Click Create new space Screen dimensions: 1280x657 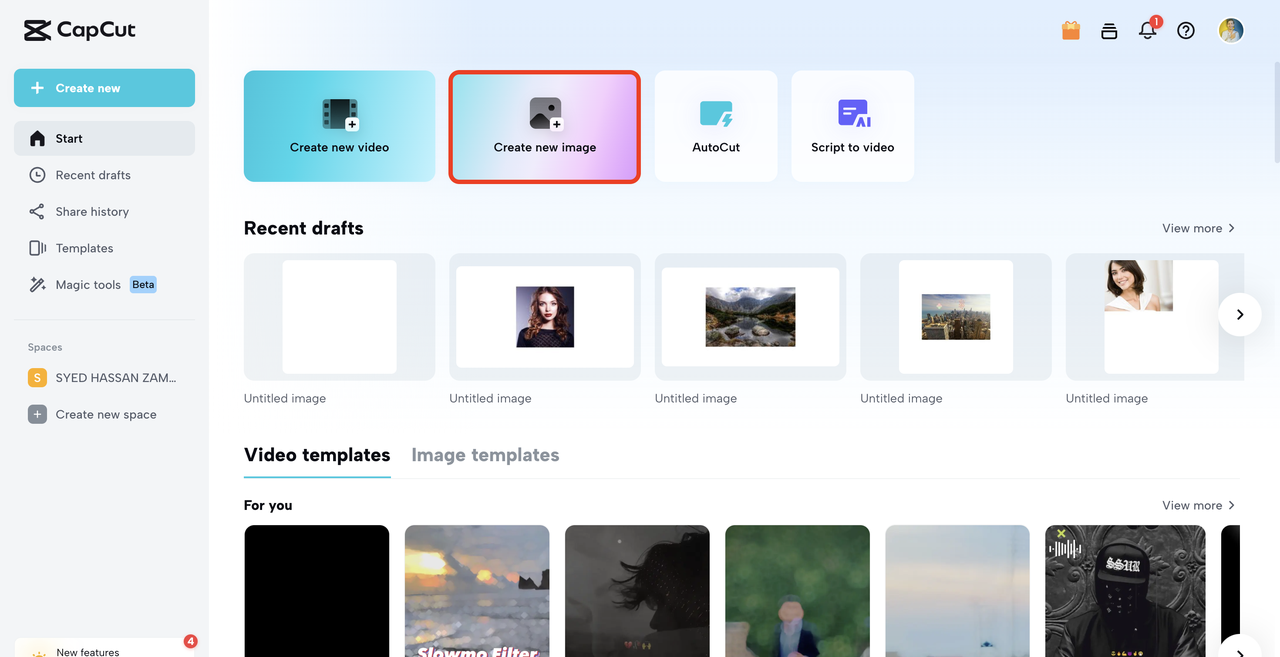click(x=104, y=414)
